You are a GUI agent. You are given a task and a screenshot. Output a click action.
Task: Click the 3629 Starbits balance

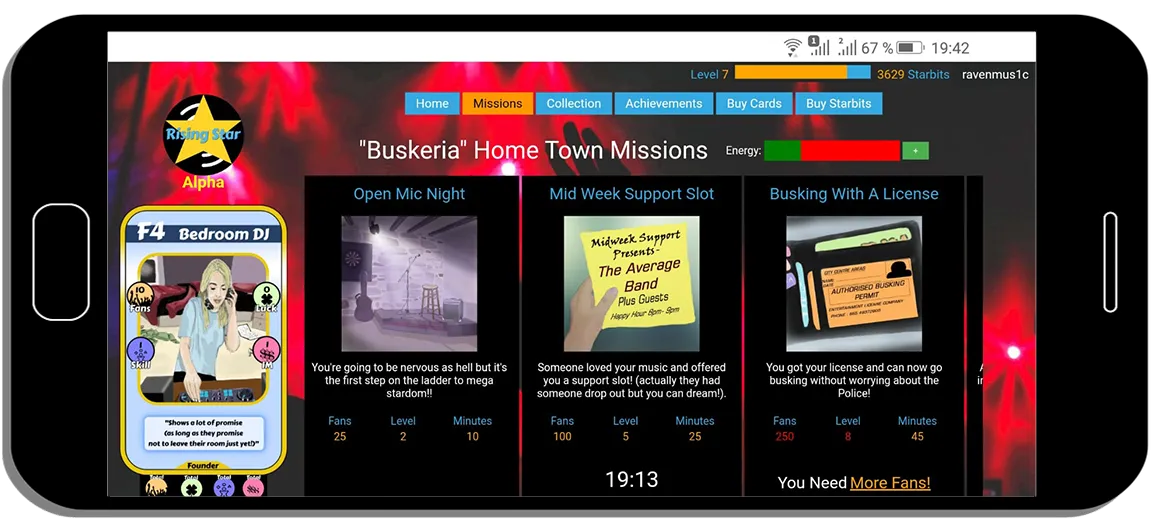[912, 74]
